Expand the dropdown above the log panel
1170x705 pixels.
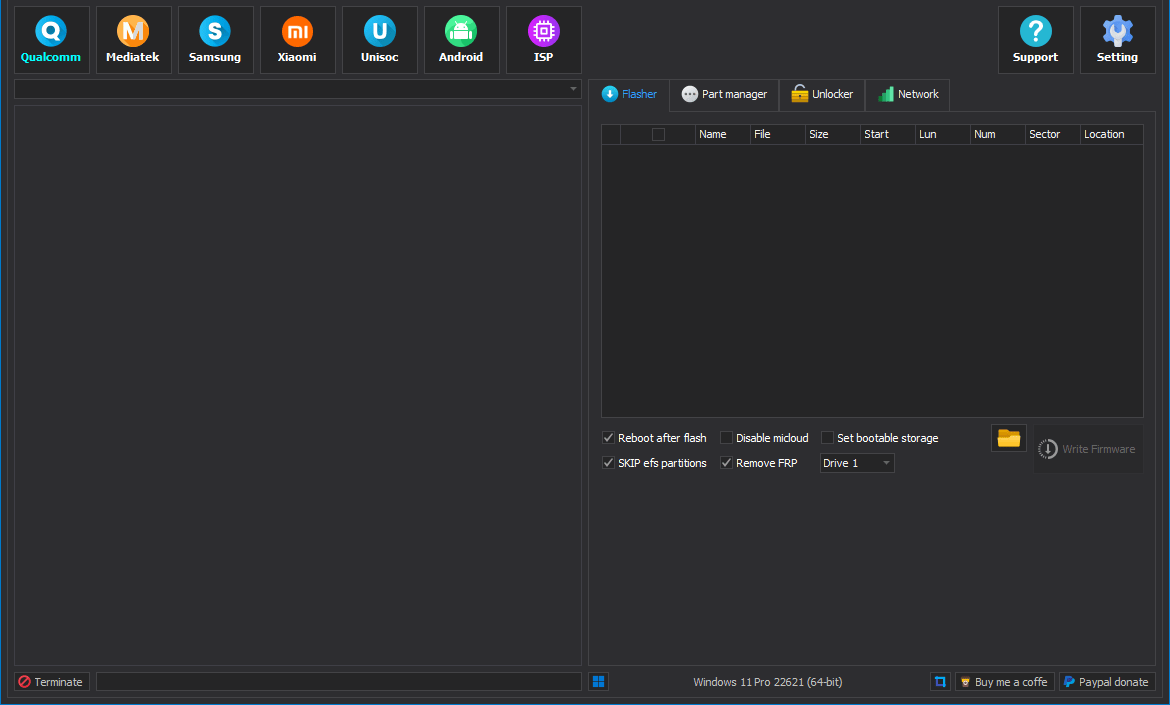click(573, 88)
